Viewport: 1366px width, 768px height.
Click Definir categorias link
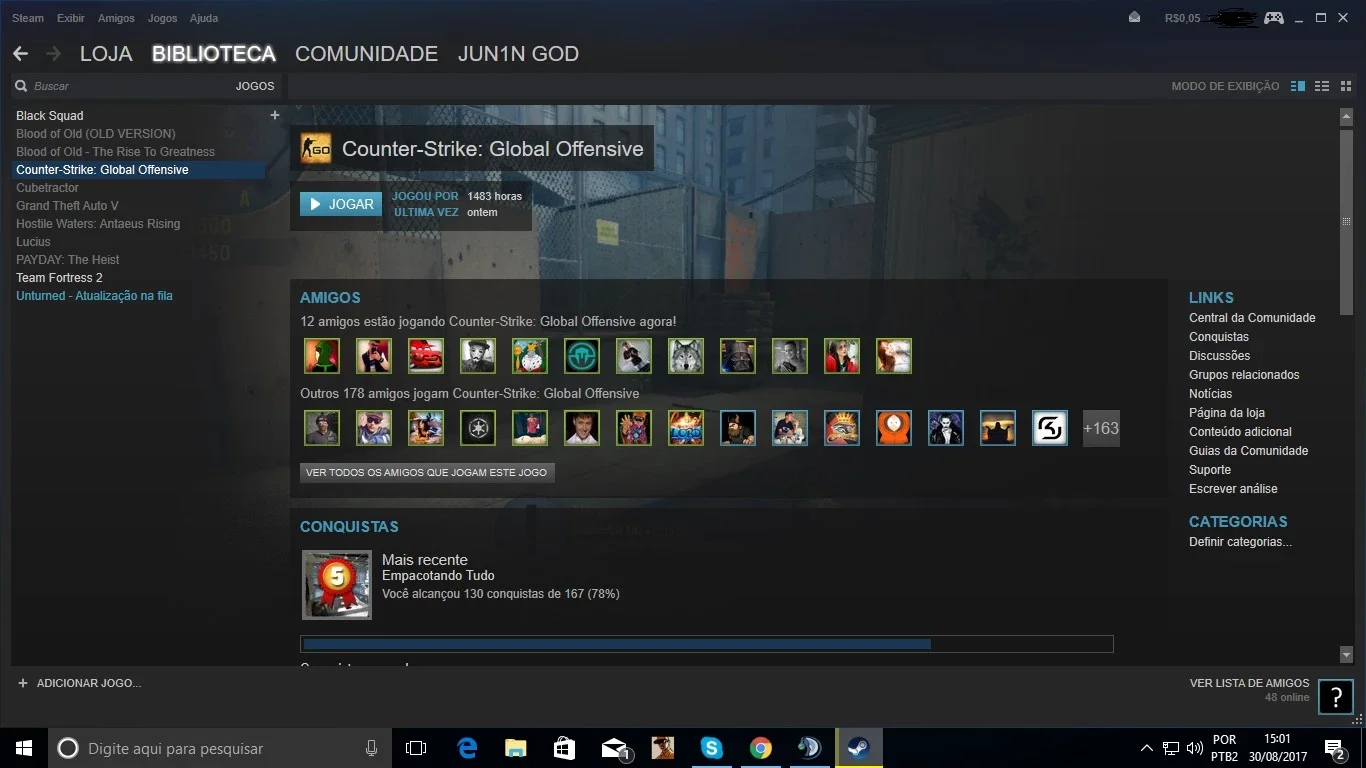point(1240,542)
